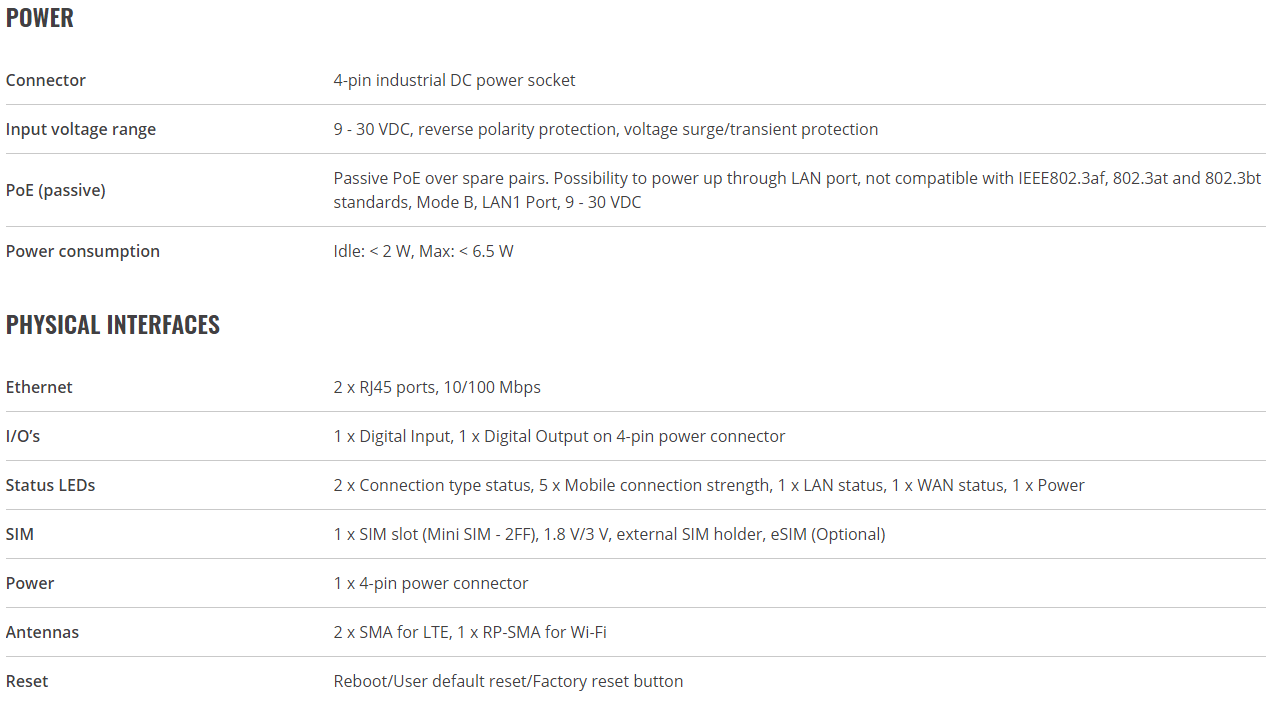The height and width of the screenshot is (714, 1278).
Task: Select the Status LEDs row label
Action: point(51,485)
